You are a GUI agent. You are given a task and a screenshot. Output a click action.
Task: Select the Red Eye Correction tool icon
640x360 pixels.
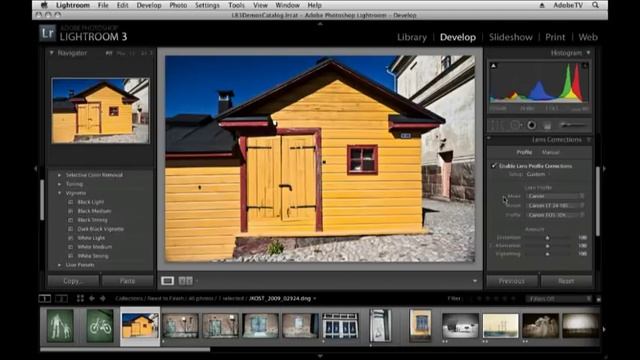coord(531,125)
